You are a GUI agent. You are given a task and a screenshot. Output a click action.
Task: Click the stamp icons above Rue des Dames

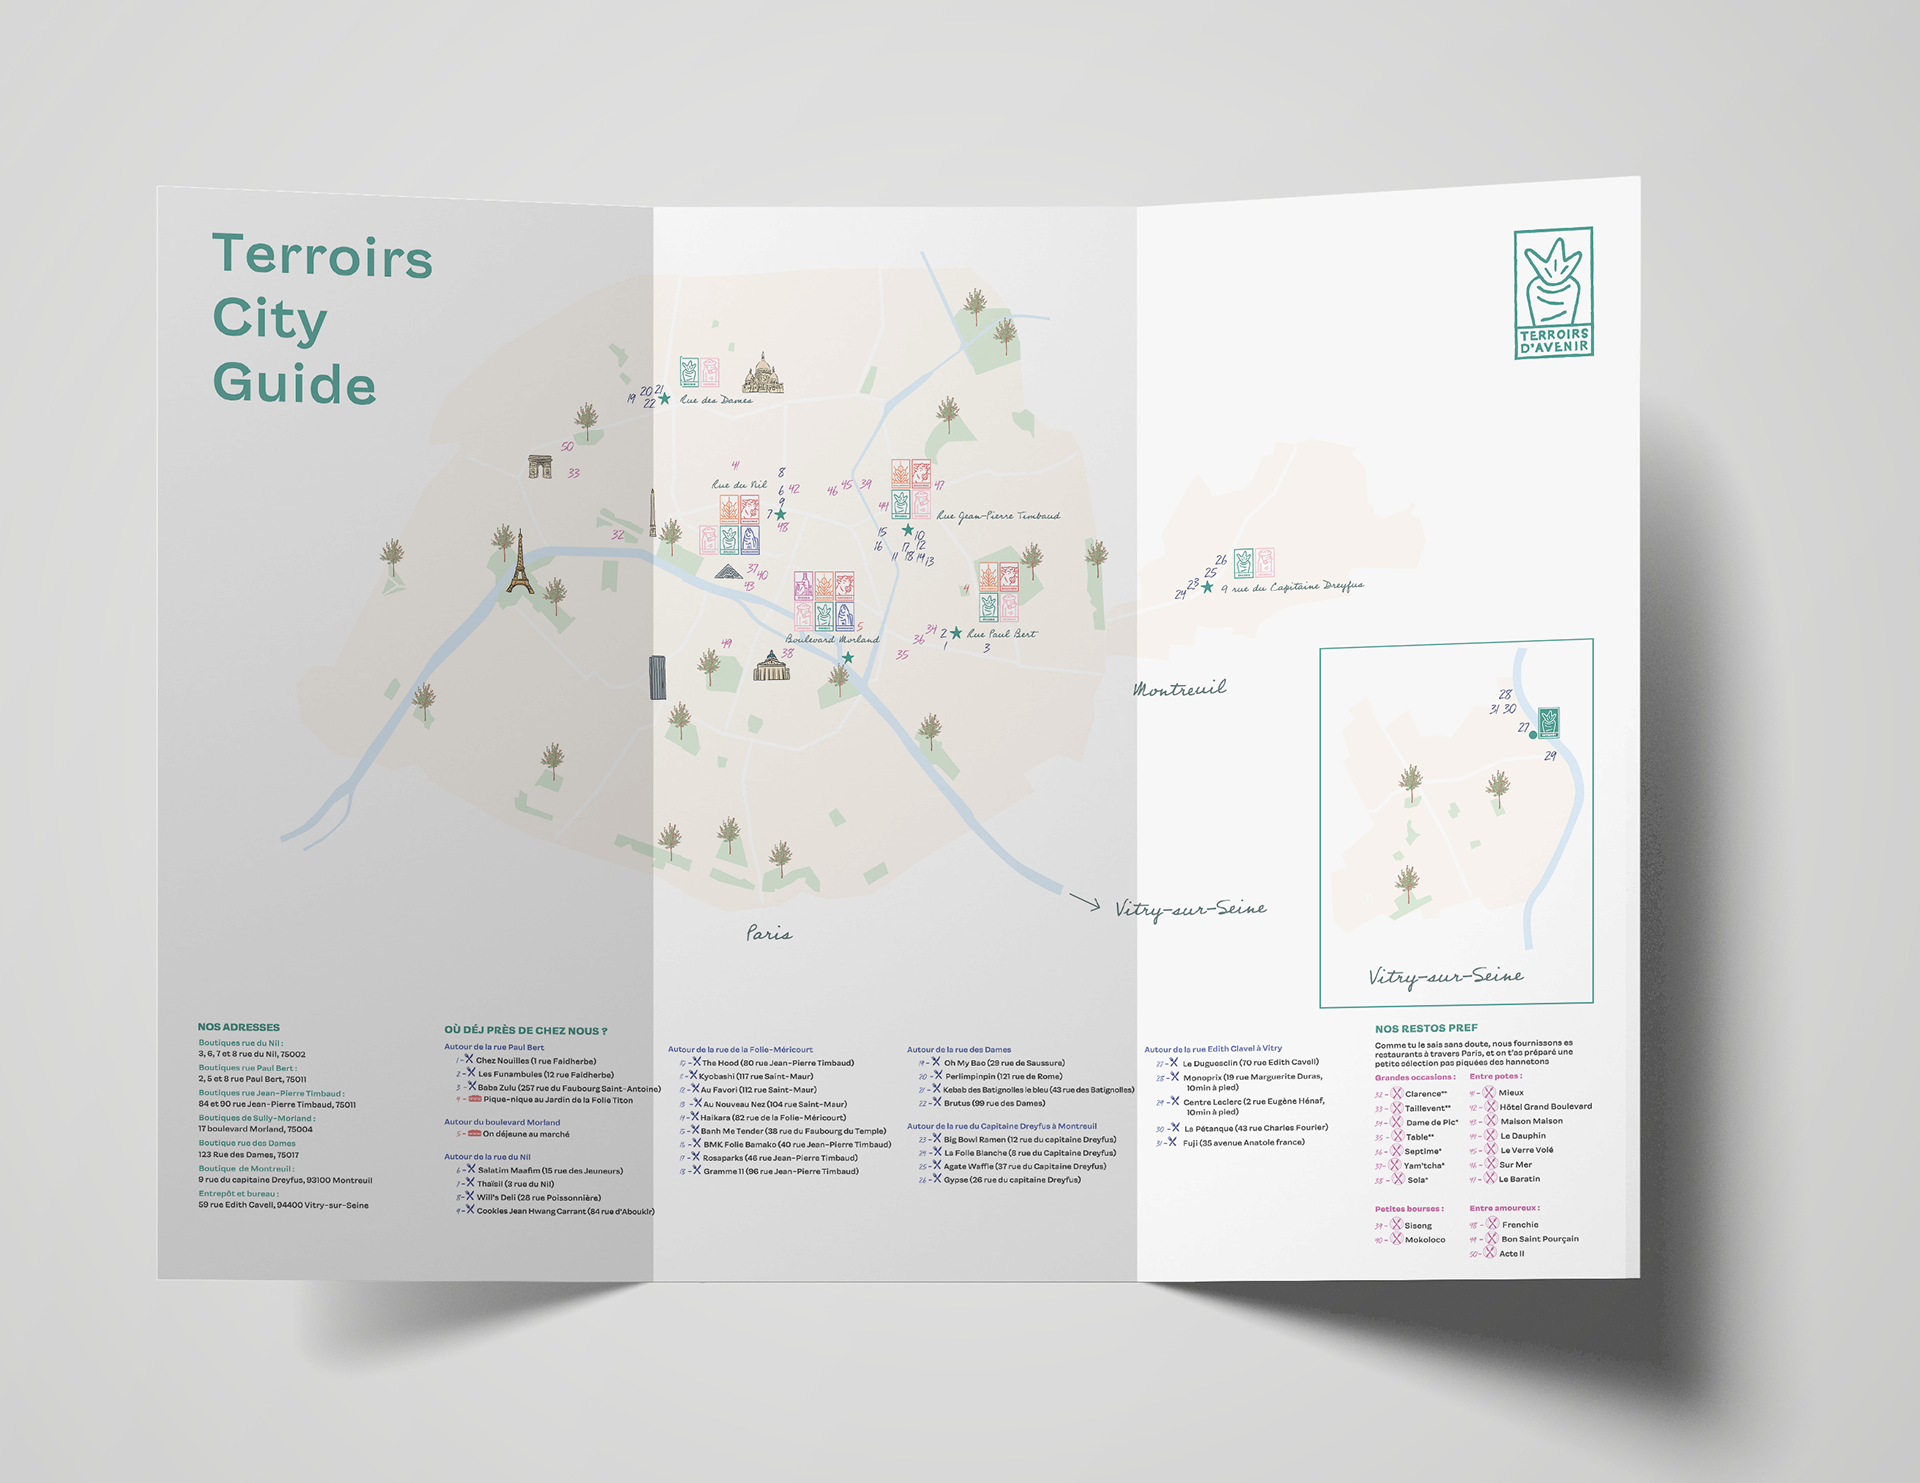(x=699, y=372)
